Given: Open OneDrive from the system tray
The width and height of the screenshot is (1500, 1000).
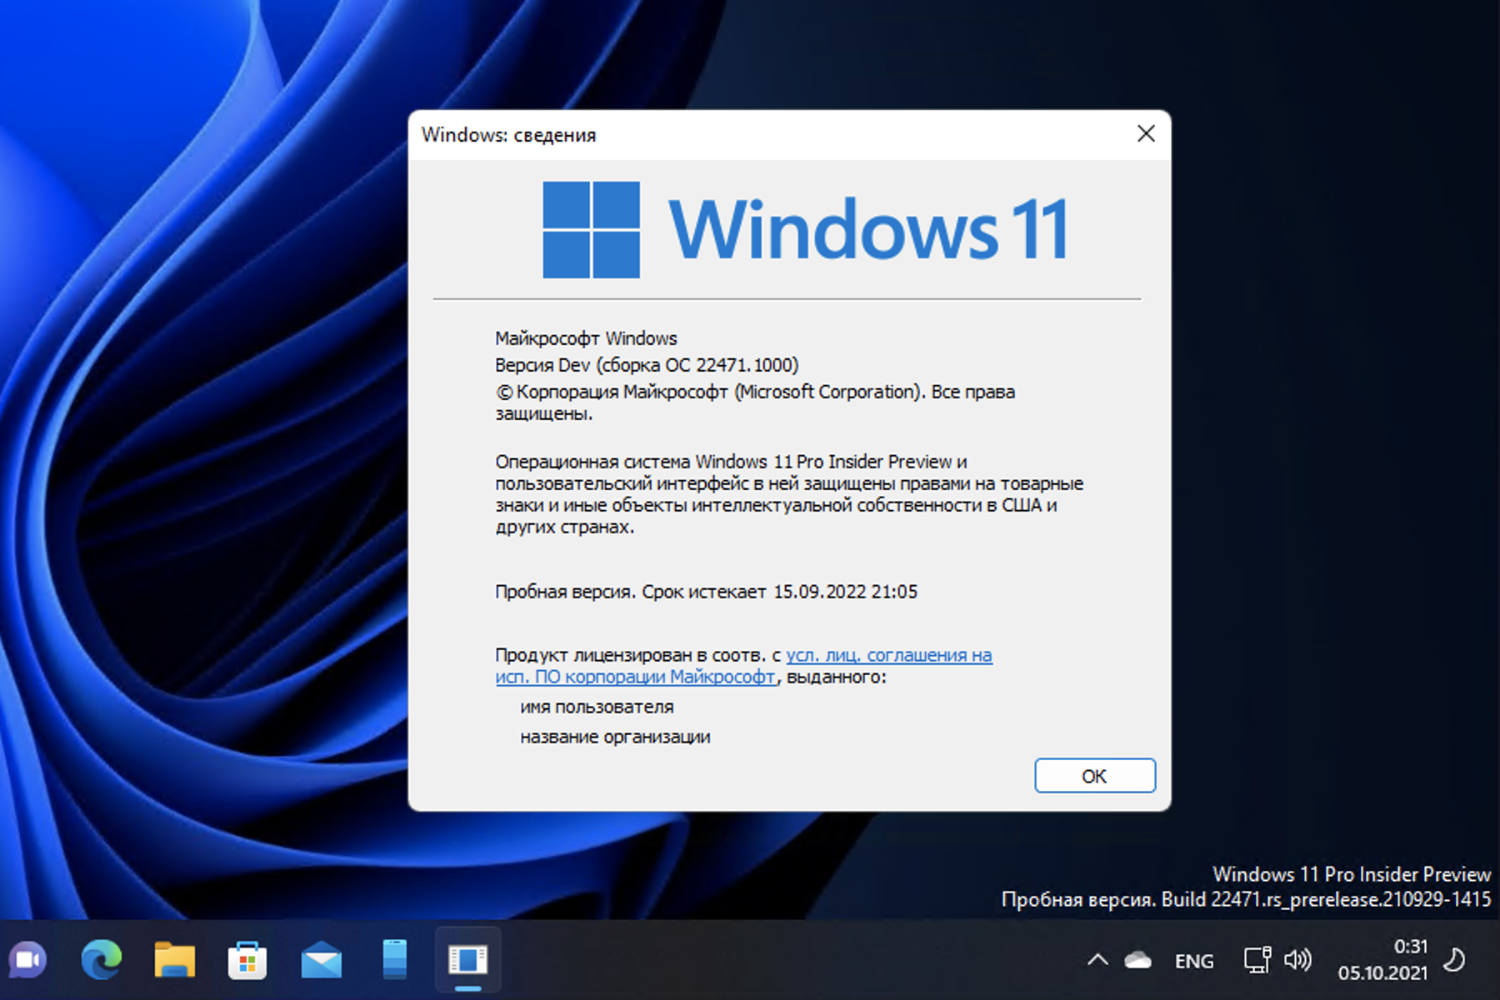Looking at the screenshot, I should click(1139, 960).
